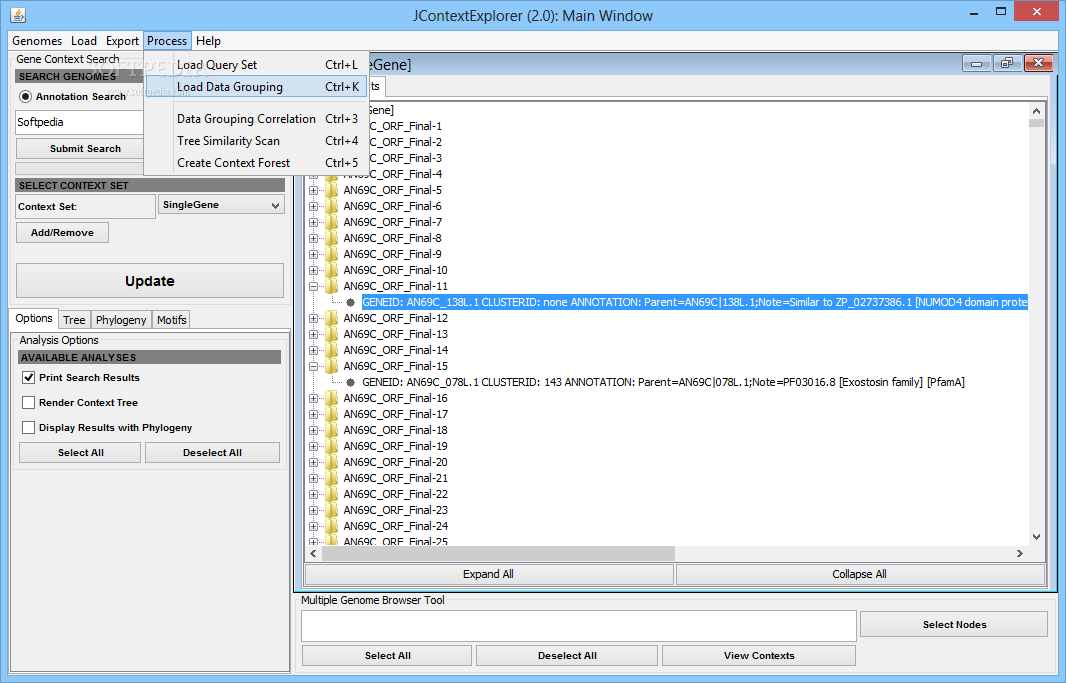Enable Render Context Tree checkbox

pos(29,402)
